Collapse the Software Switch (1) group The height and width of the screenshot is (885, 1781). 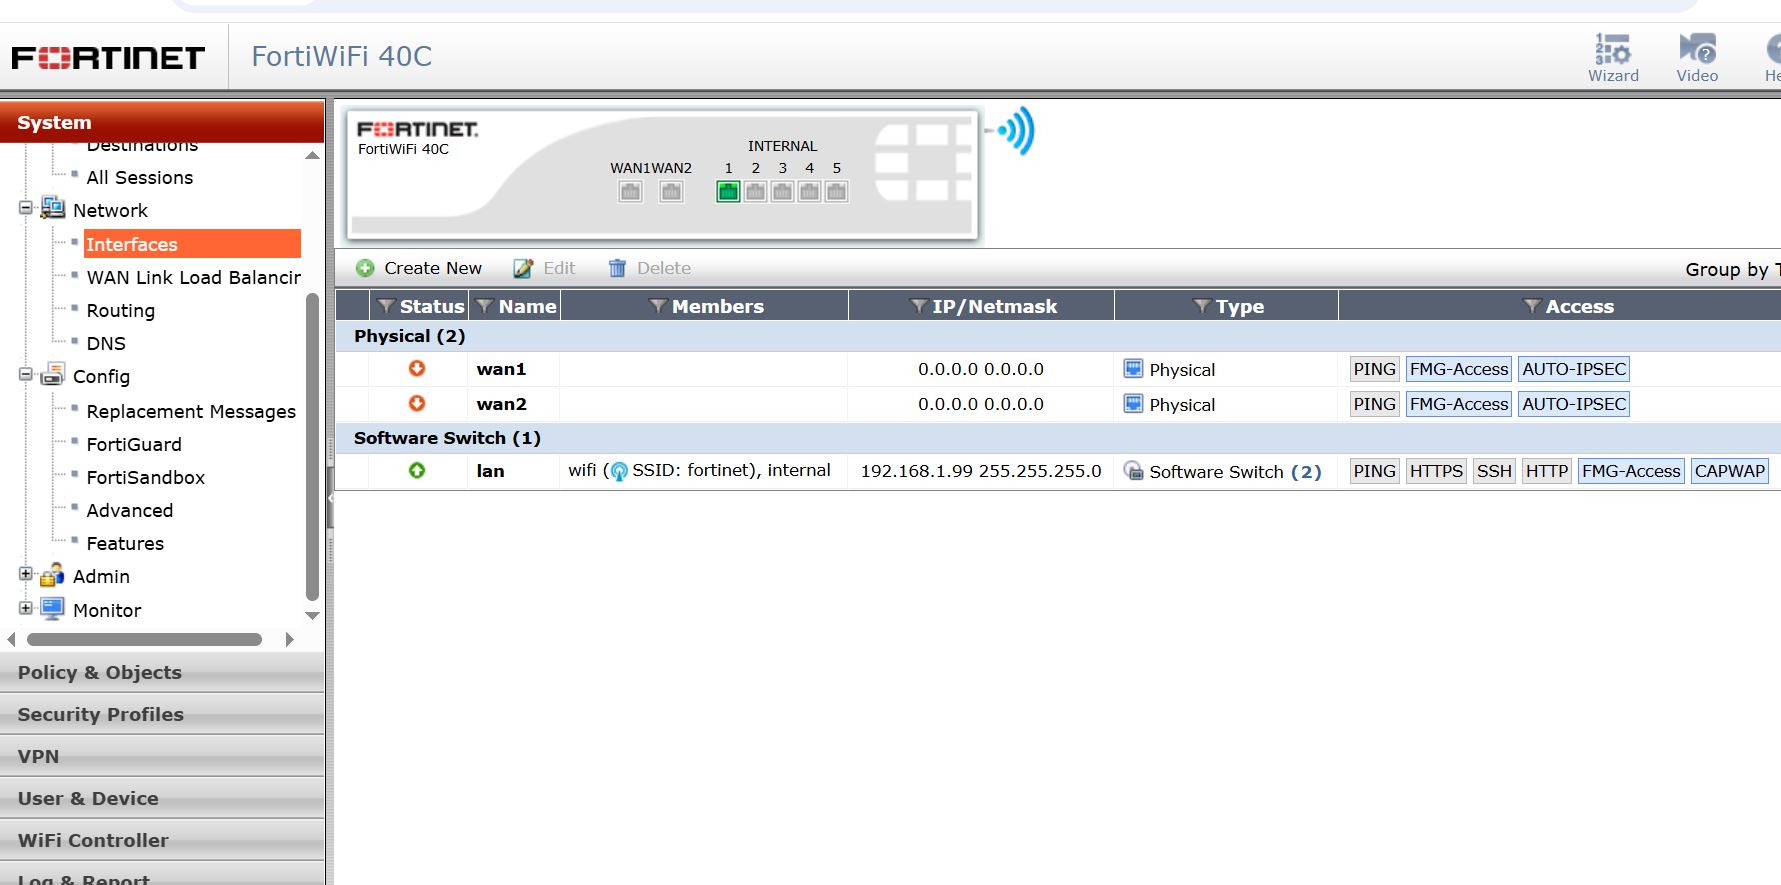[x=447, y=438]
